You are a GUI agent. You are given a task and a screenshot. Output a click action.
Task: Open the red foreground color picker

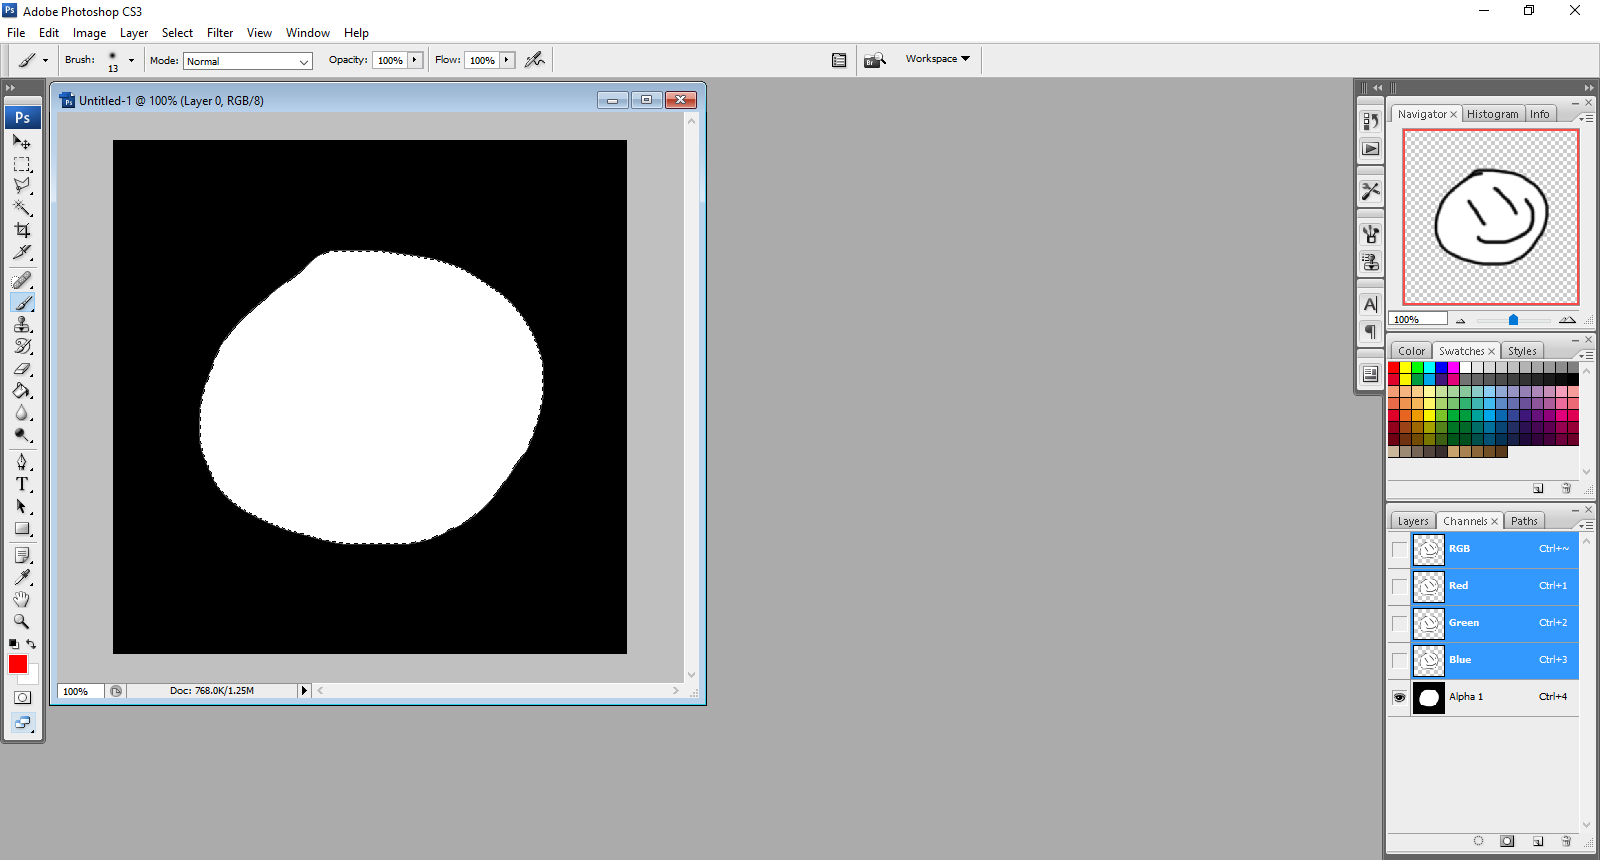click(18, 664)
